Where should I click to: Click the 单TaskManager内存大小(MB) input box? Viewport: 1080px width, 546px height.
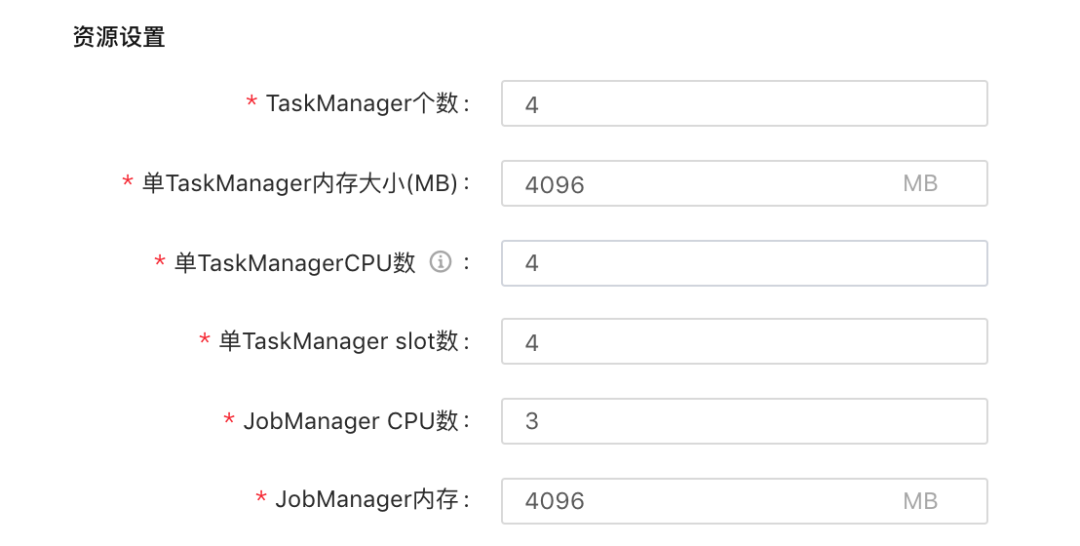(x=700, y=184)
